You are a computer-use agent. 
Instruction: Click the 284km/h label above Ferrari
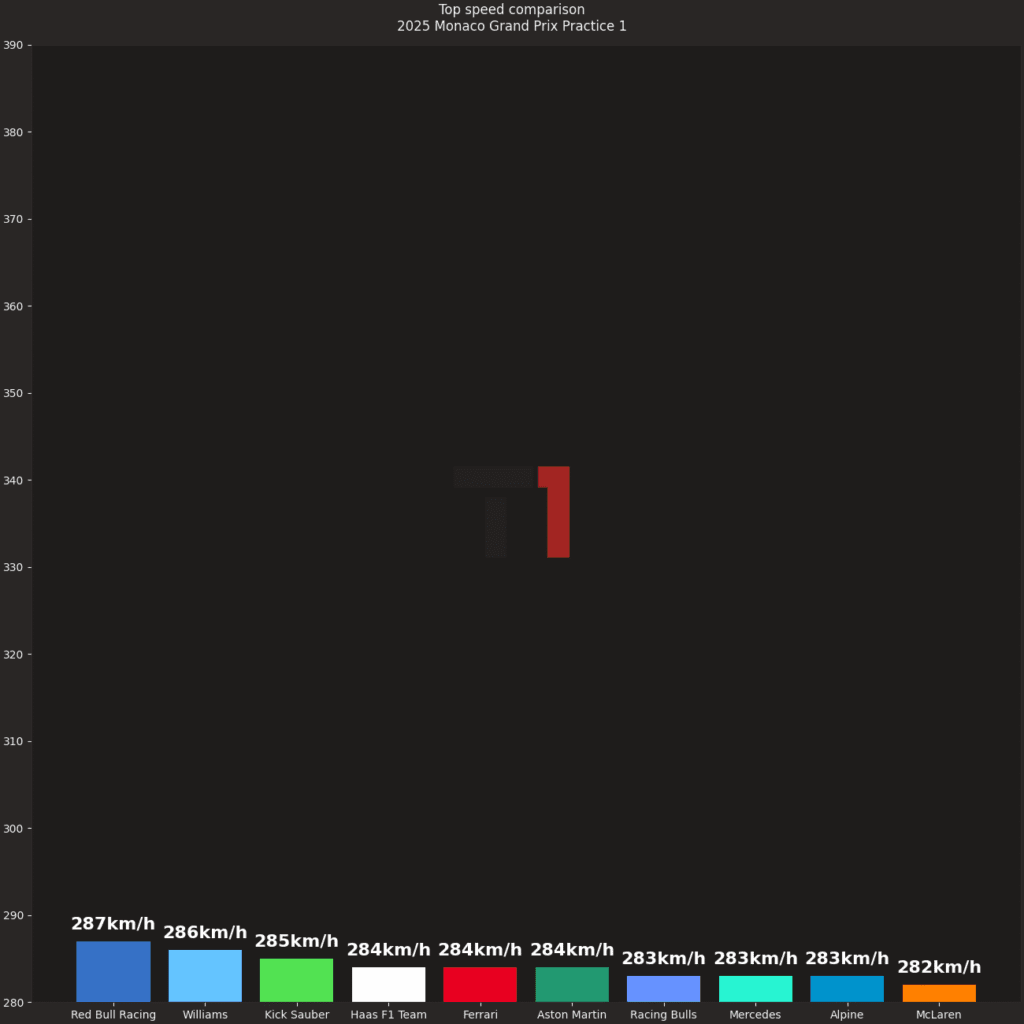coord(480,950)
